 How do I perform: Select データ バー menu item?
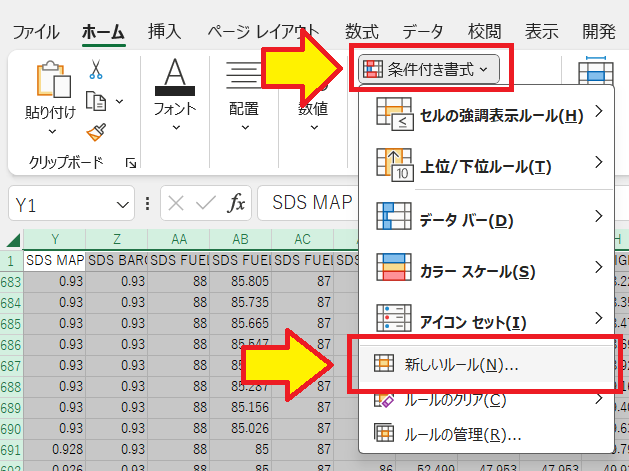coord(488,218)
